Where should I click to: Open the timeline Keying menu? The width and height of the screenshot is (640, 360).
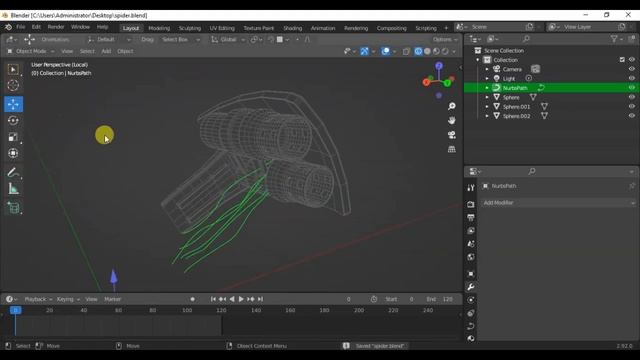68,299
